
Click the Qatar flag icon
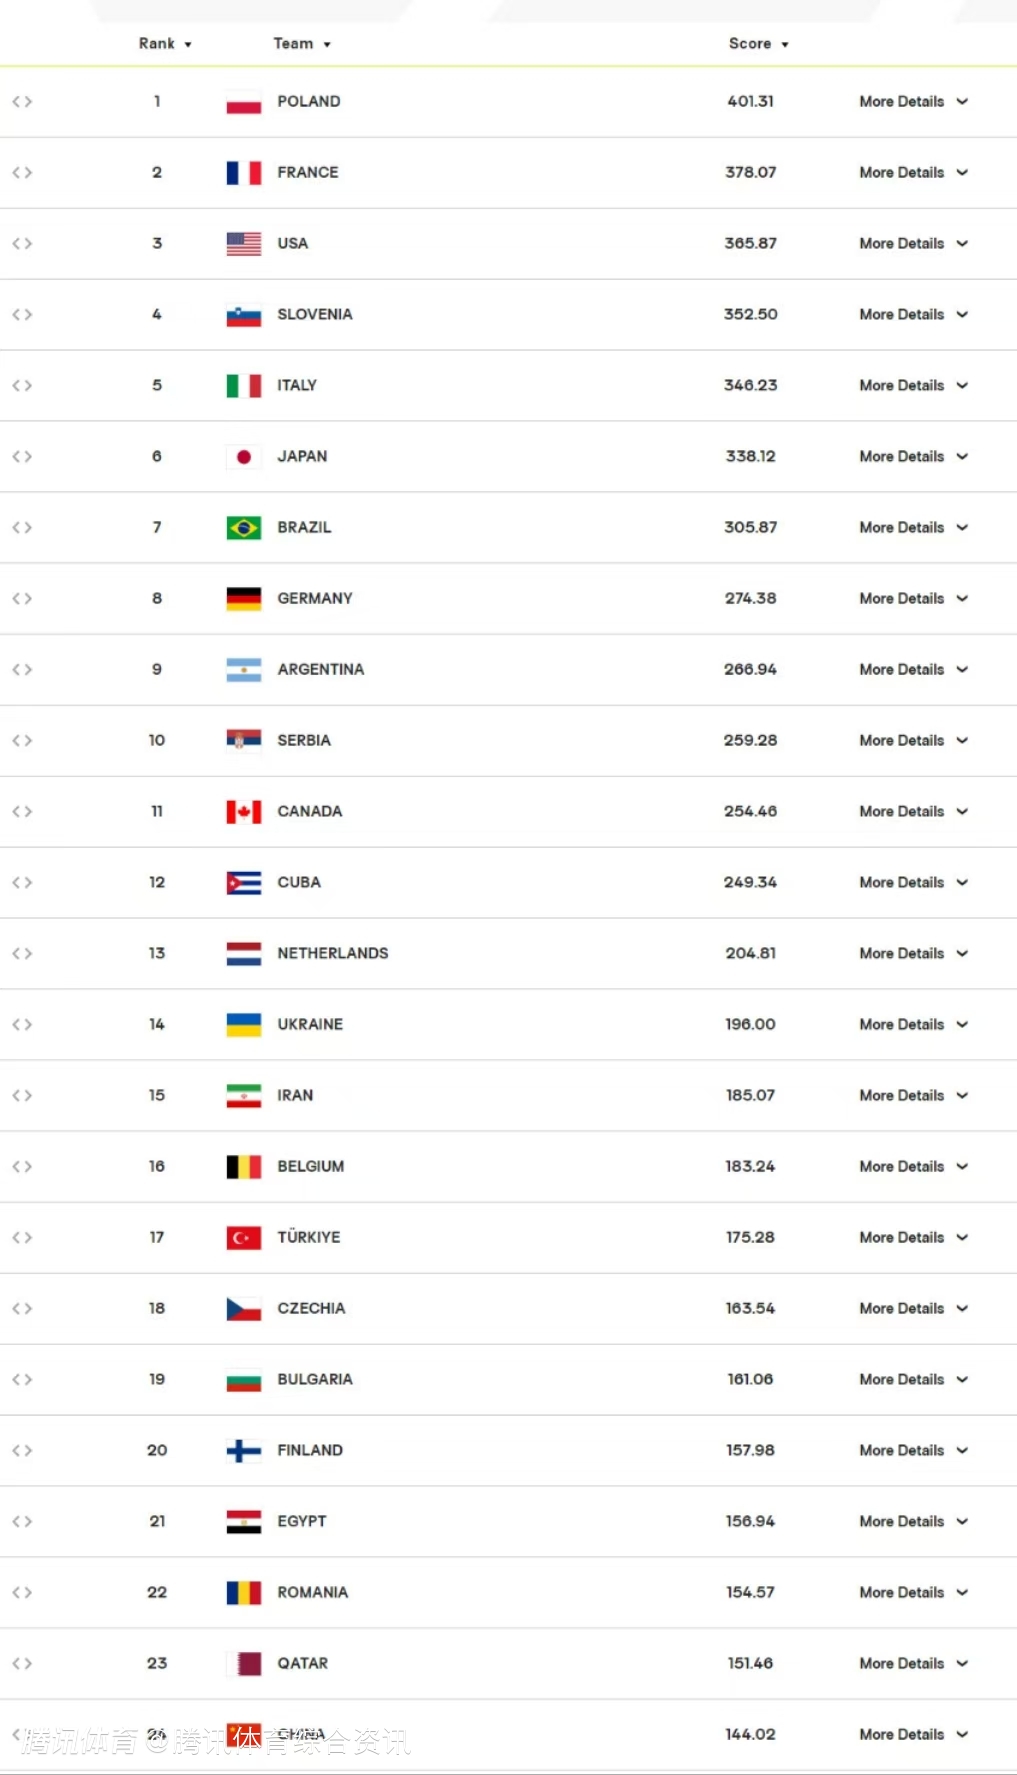[x=244, y=1664]
